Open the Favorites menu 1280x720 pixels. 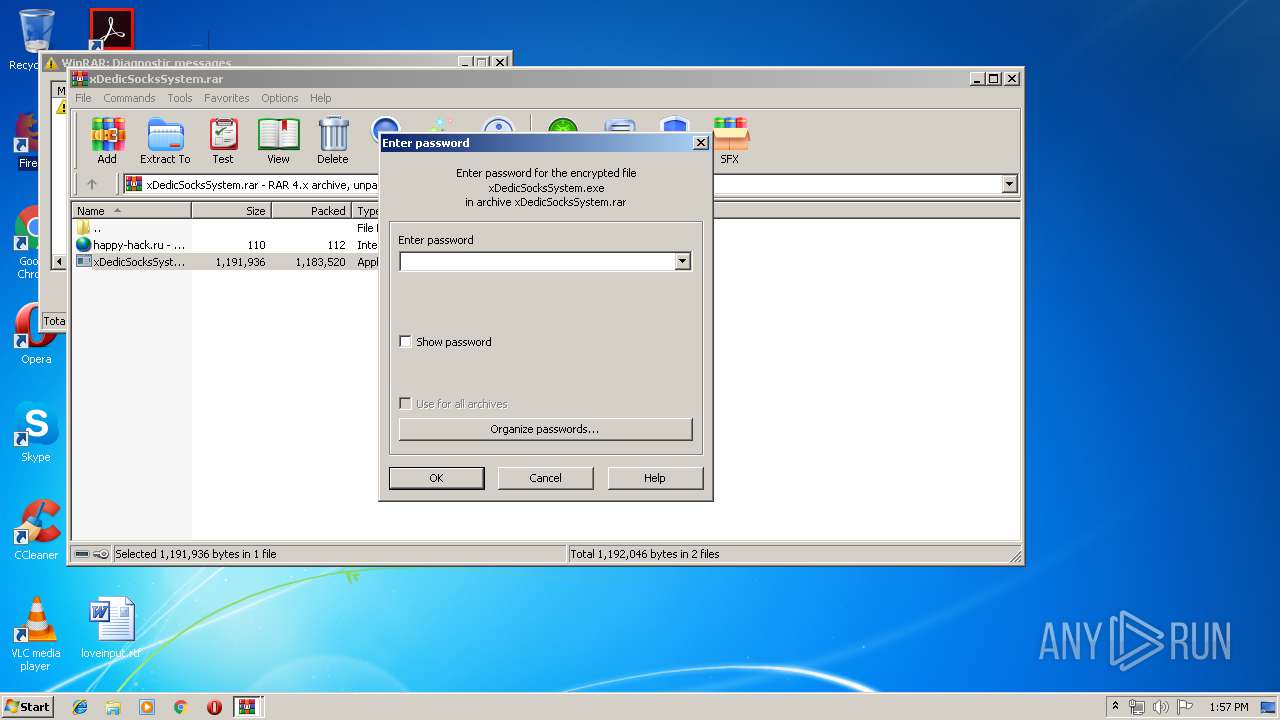[x=227, y=98]
